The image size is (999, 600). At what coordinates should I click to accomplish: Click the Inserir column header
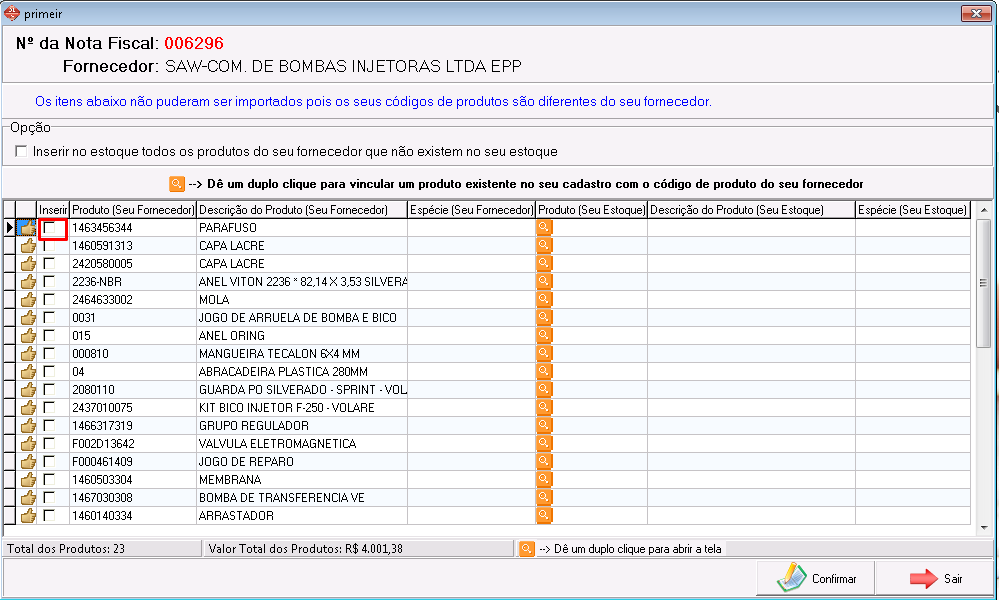[x=53, y=210]
